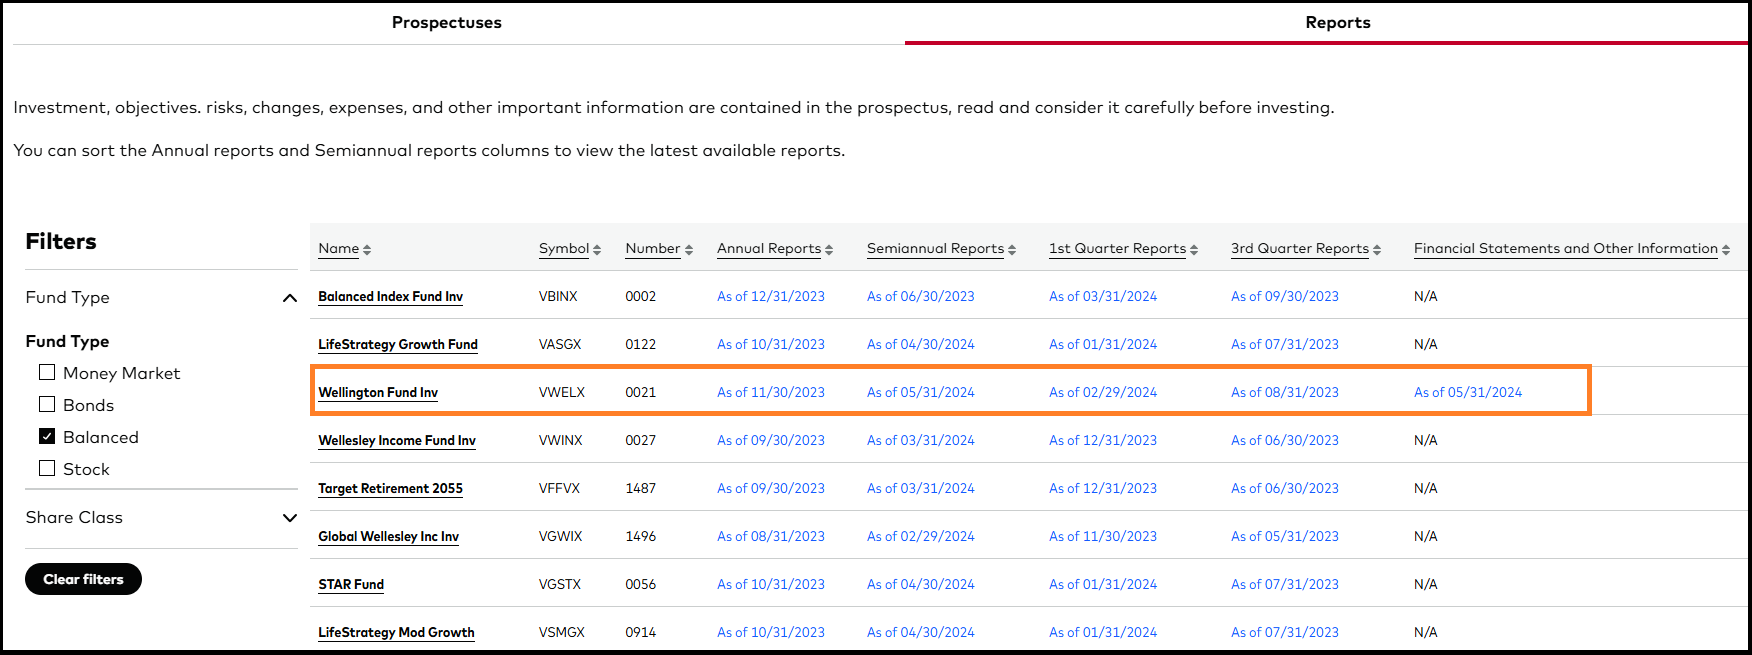Viewport: 1752px width, 655px height.
Task: Open Wellington 1st quarter report 02/29/2024
Action: point(1103,393)
